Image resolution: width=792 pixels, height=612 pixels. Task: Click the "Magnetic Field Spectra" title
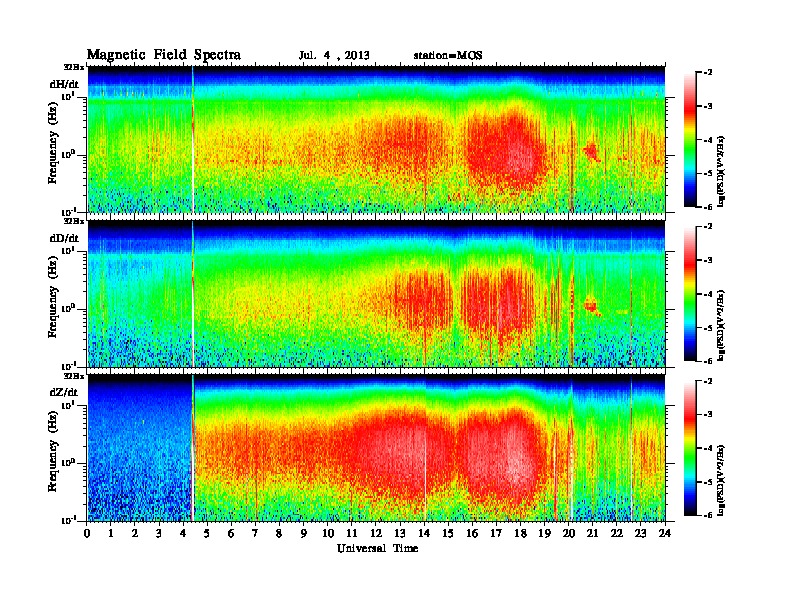(x=164, y=55)
